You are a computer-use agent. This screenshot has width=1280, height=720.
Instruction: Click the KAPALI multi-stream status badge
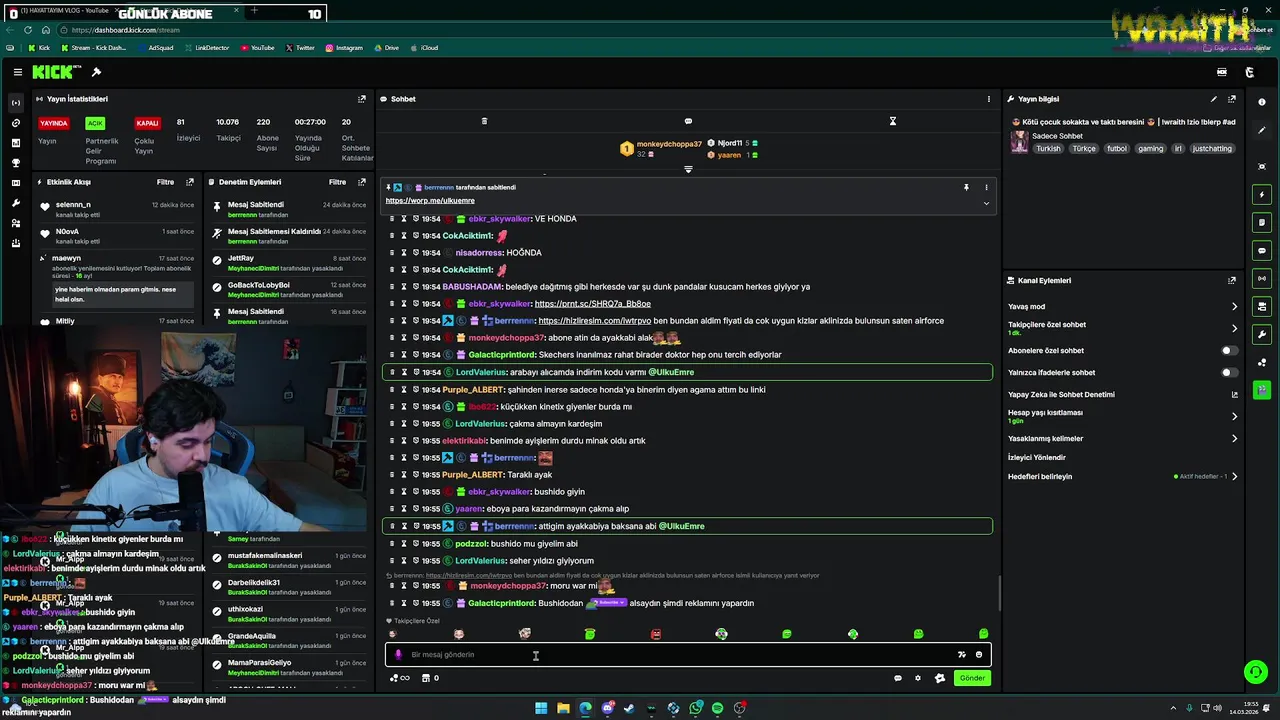click(x=148, y=123)
